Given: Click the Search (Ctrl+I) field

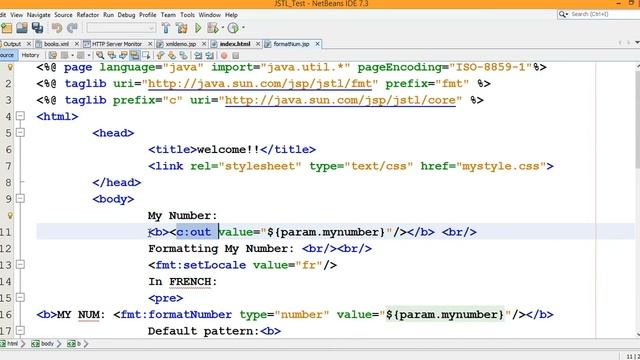Looking at the screenshot, I should coord(599,14).
